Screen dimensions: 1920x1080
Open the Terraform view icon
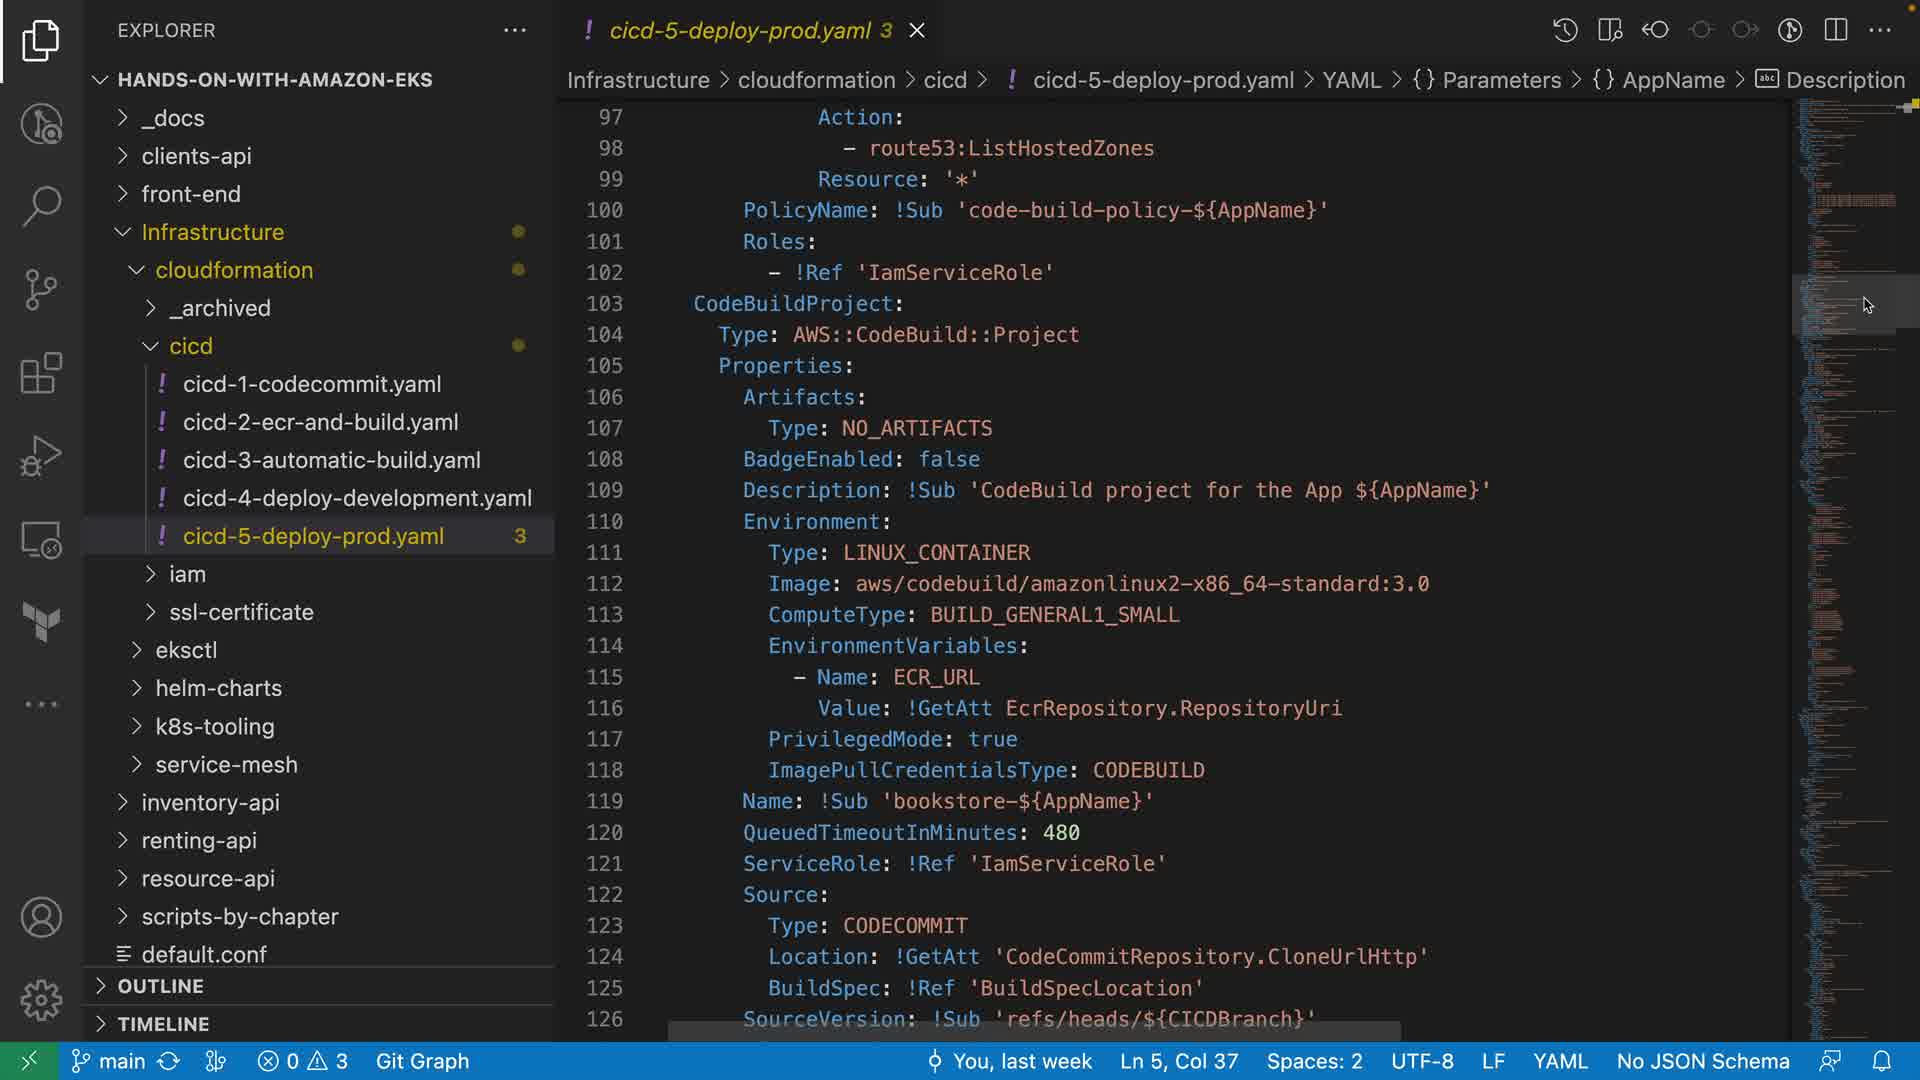pos(41,622)
